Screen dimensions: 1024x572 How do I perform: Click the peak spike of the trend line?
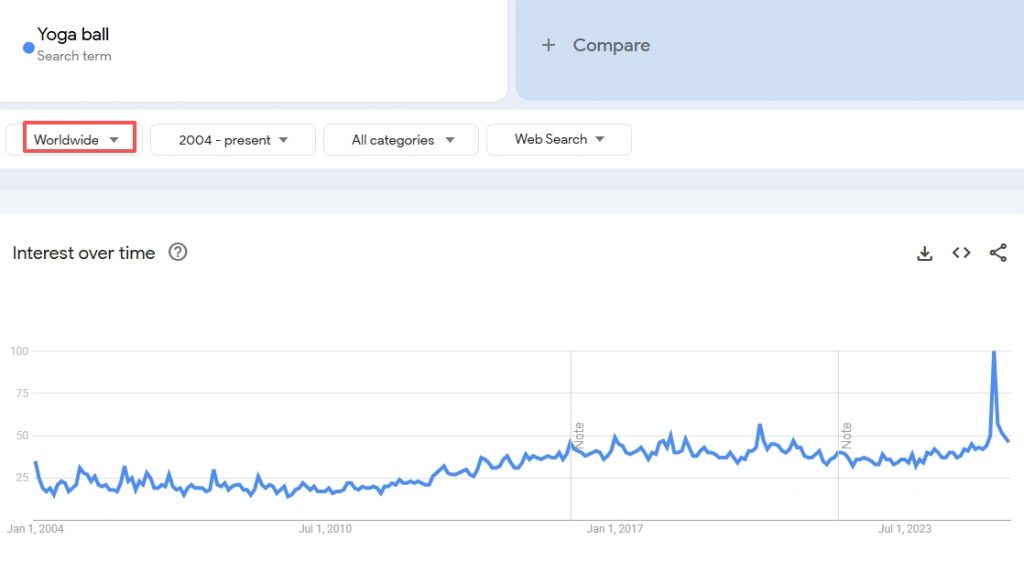(993, 353)
